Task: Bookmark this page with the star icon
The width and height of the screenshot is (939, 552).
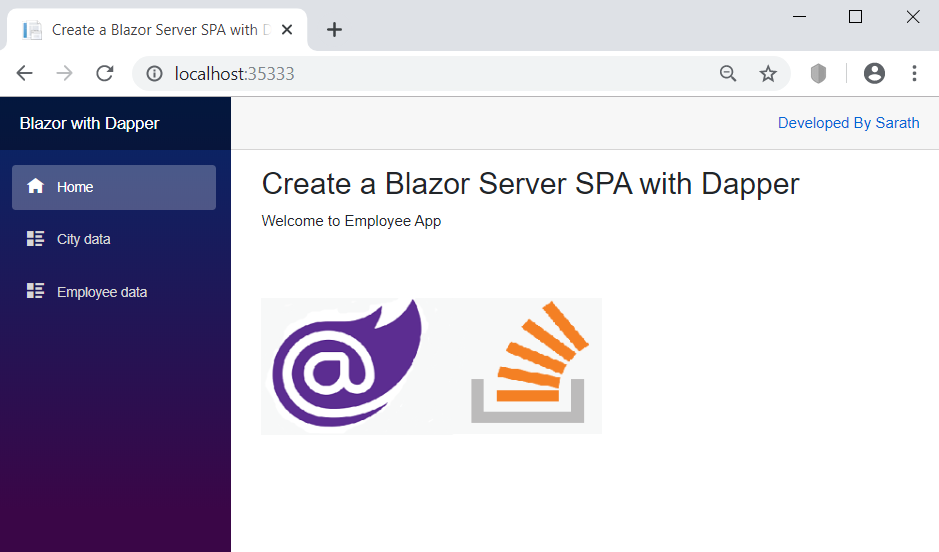Action: [768, 74]
